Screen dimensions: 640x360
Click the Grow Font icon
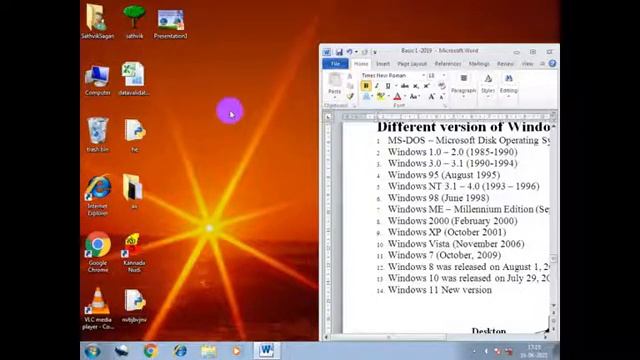pos(431,97)
